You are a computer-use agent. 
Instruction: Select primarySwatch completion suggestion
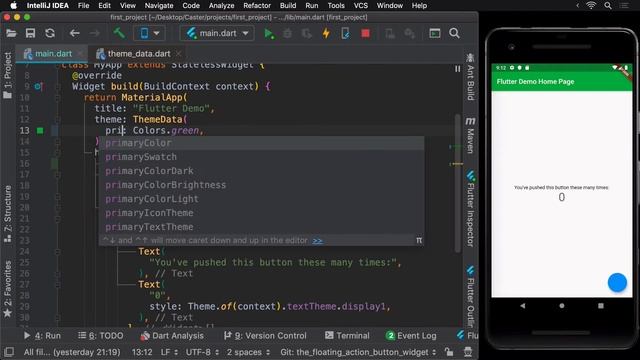tap(261, 157)
